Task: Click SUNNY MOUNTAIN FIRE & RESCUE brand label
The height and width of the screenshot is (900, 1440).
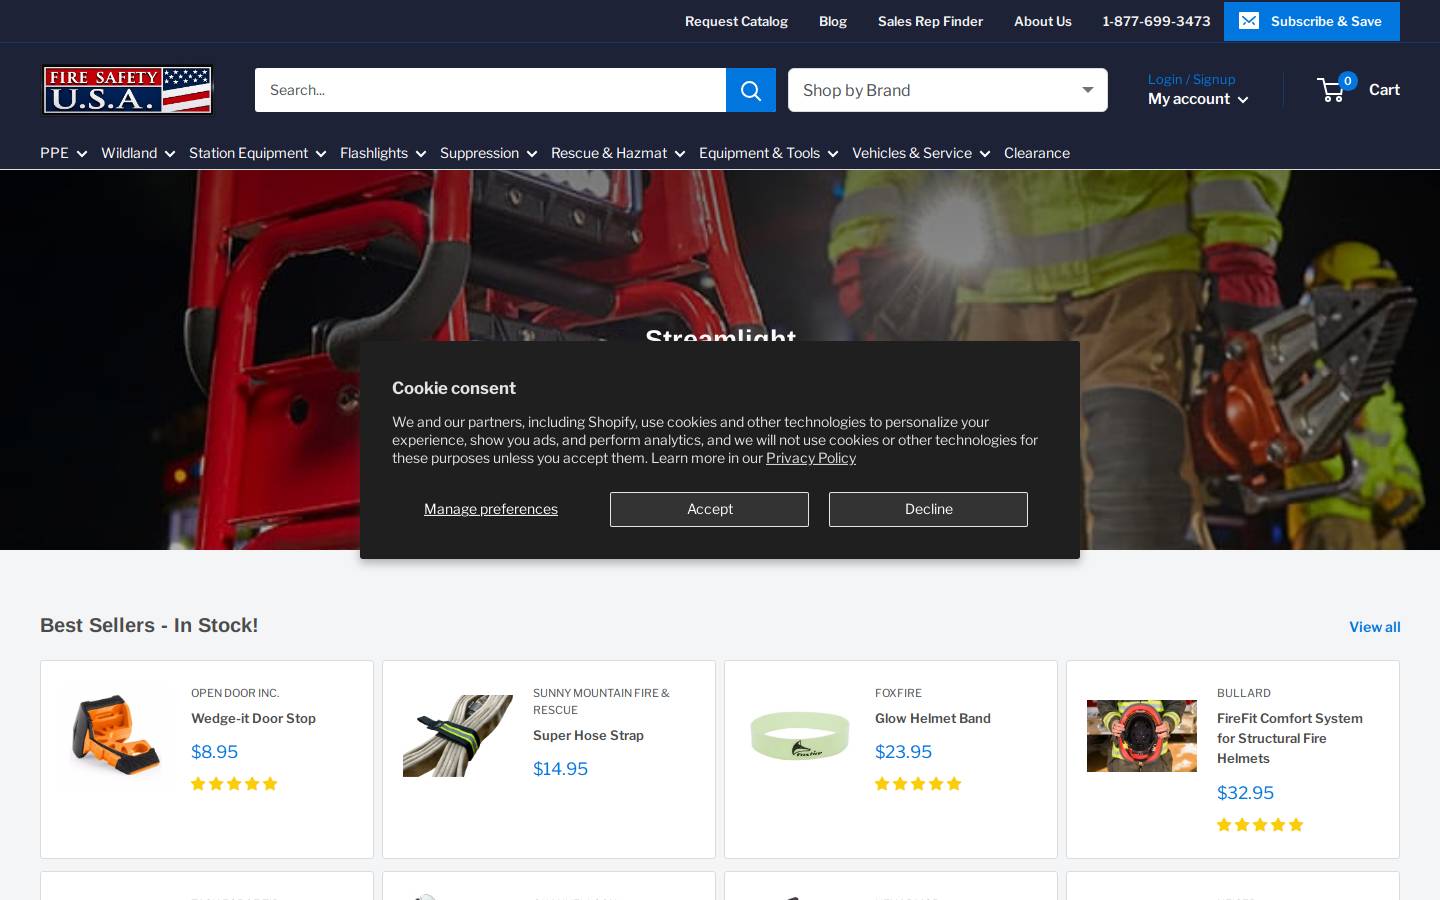Action: tap(601, 701)
